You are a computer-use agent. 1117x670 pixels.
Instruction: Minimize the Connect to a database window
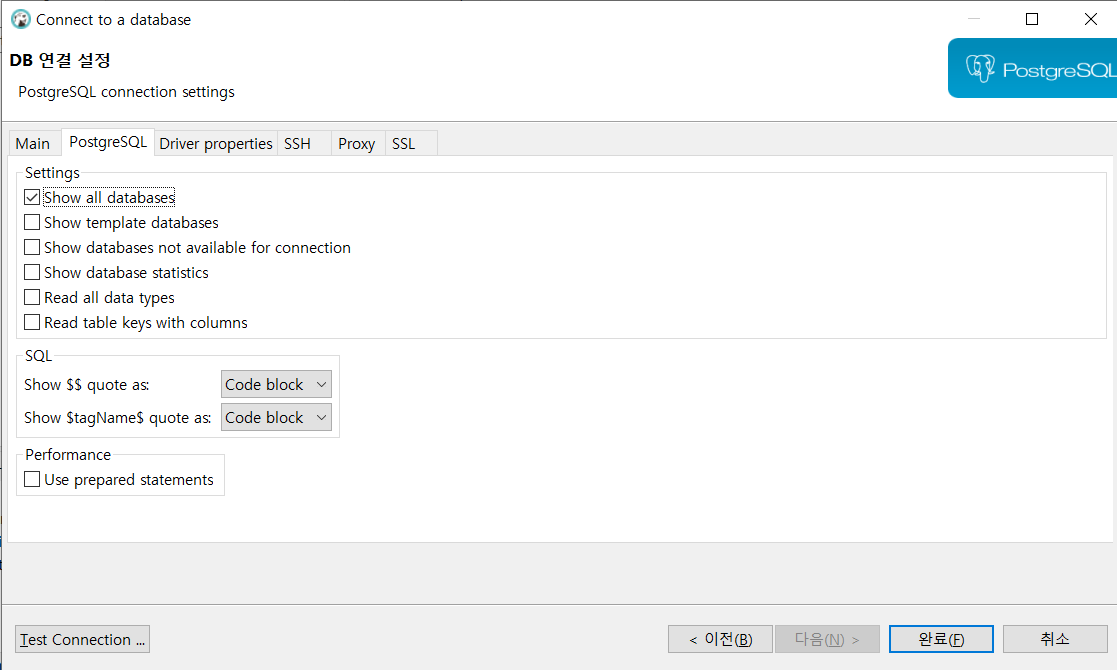tap(974, 19)
